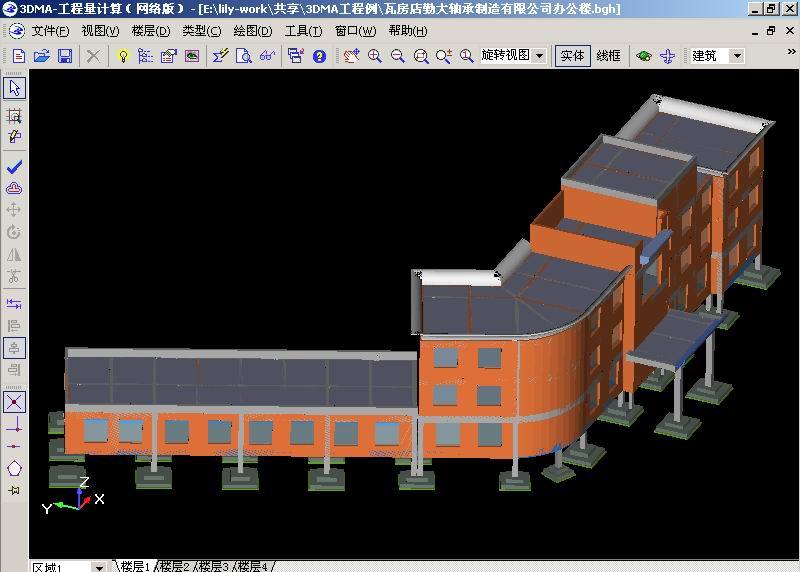Viewport: 800px width, 572px height.
Task: Switch to the 楼层4 tab
Action: [x=252, y=566]
